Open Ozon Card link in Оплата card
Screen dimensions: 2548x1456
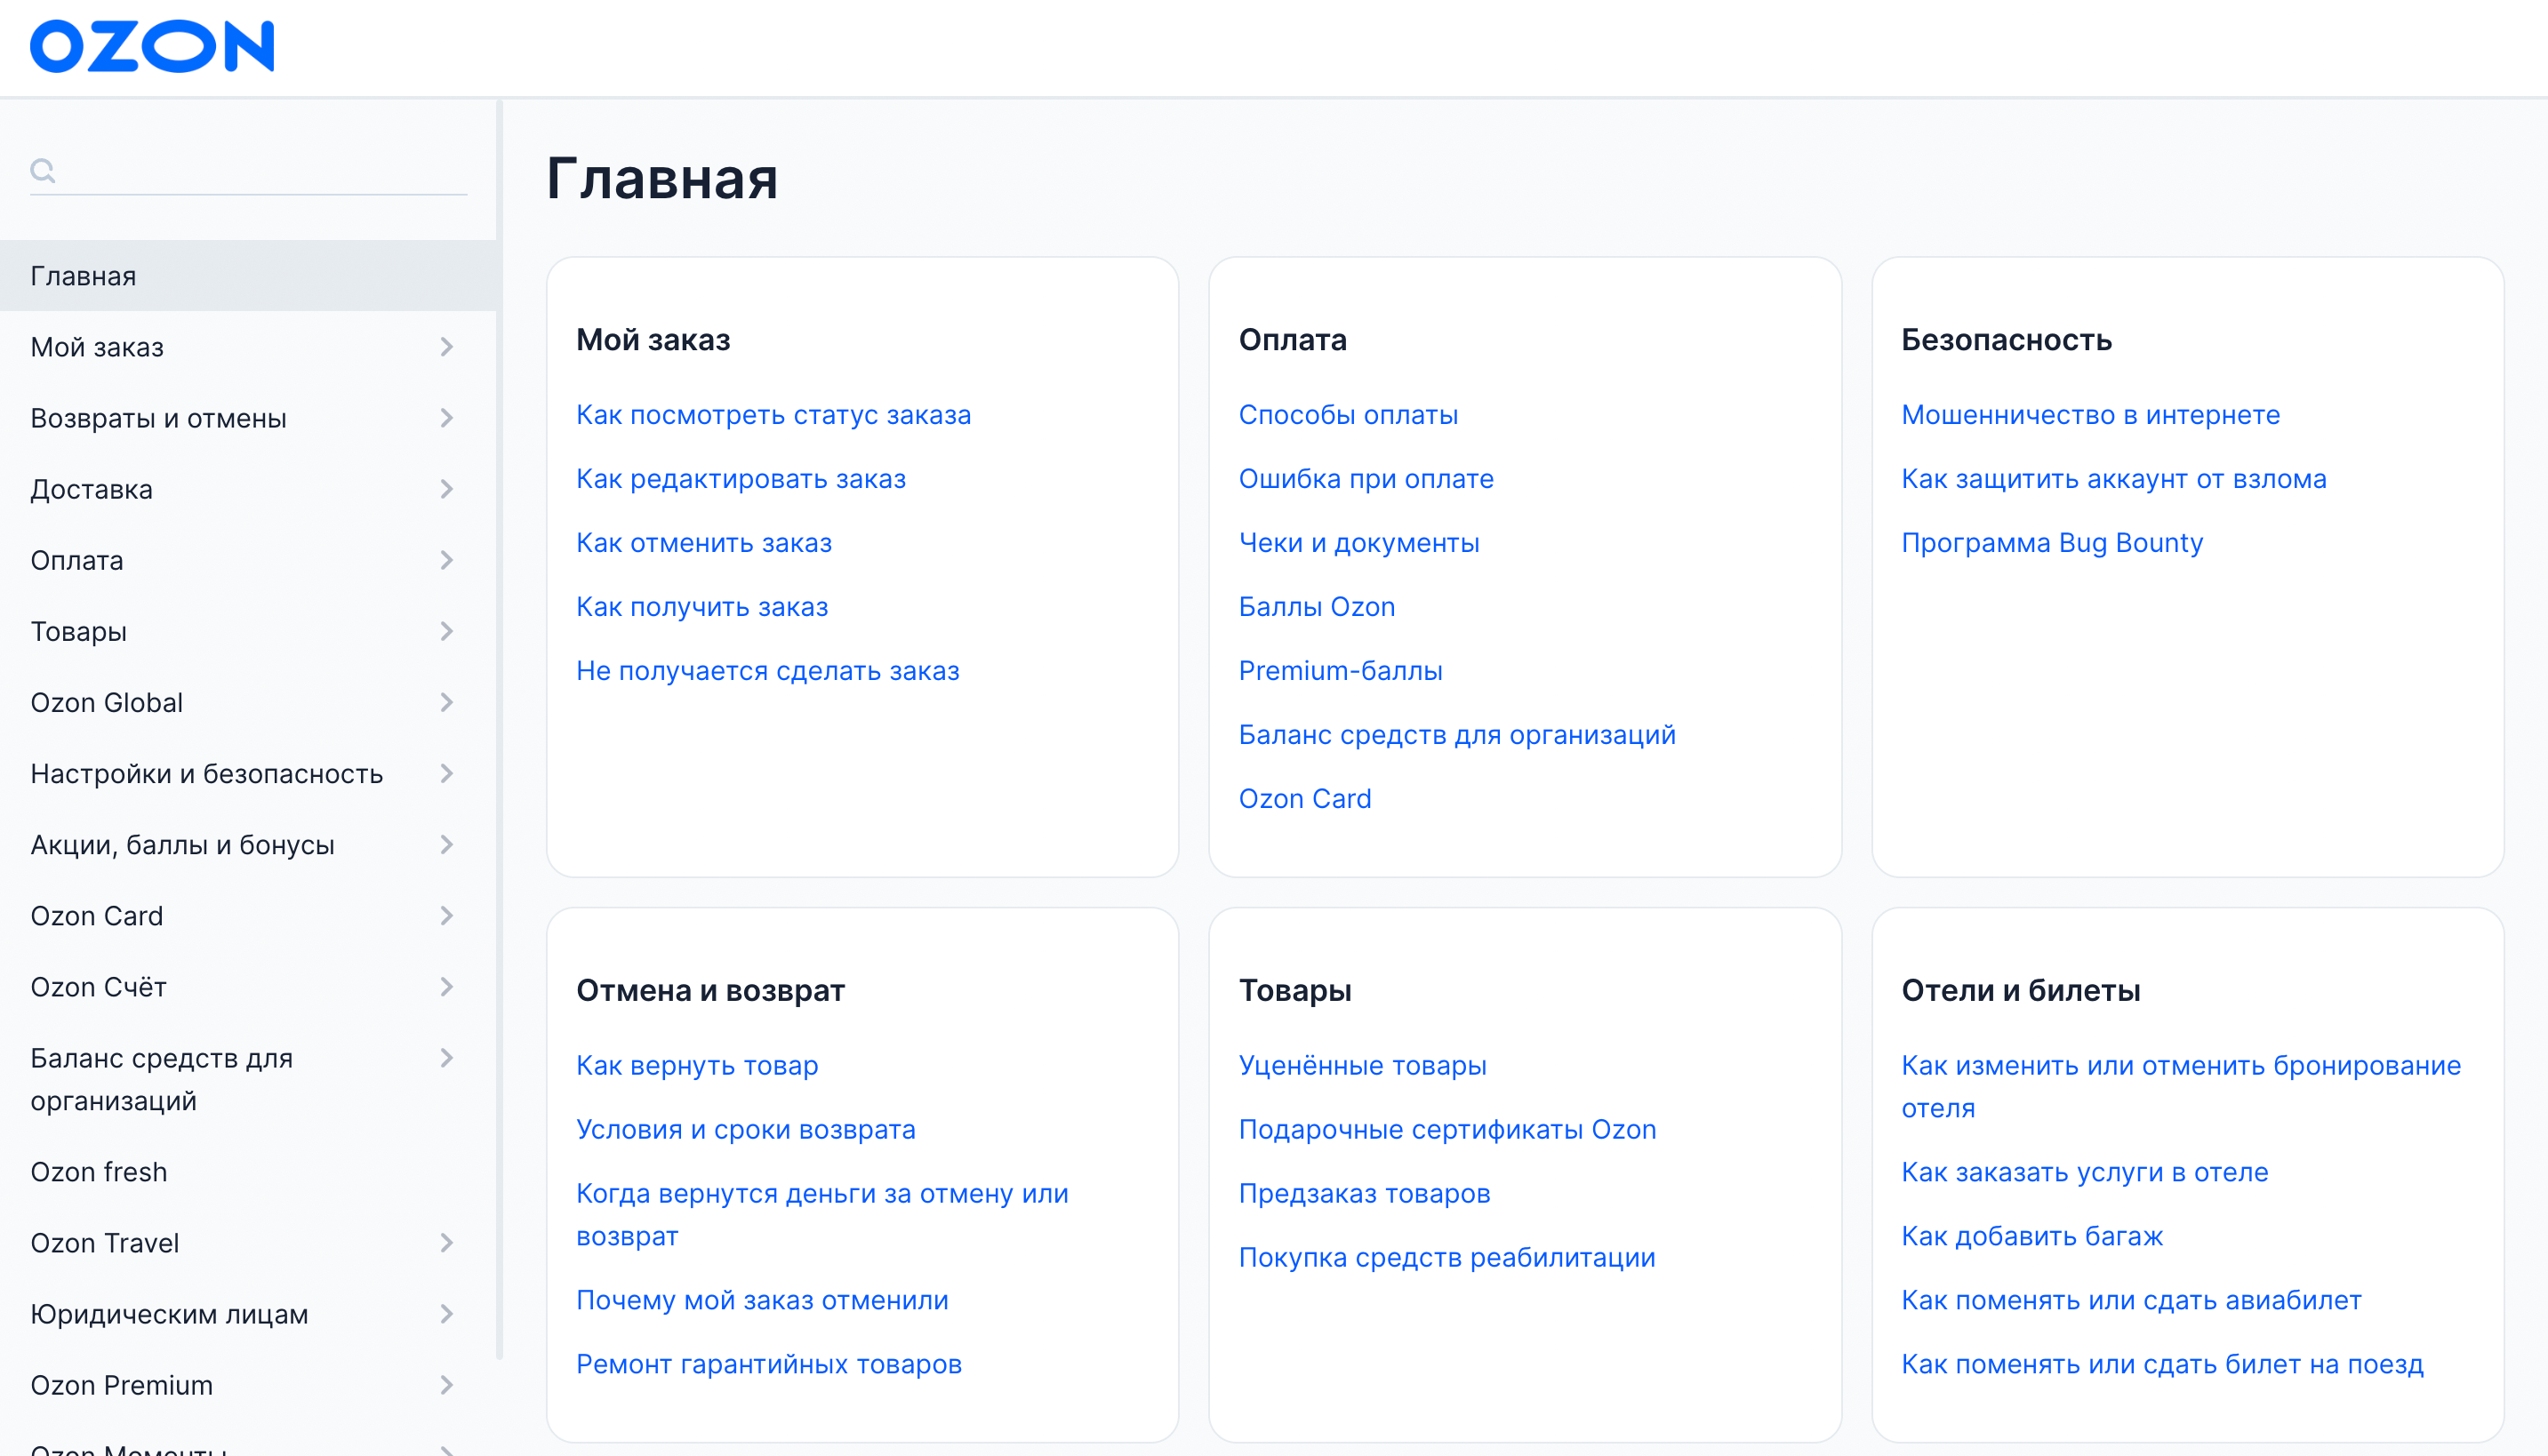pyautogui.click(x=1305, y=799)
